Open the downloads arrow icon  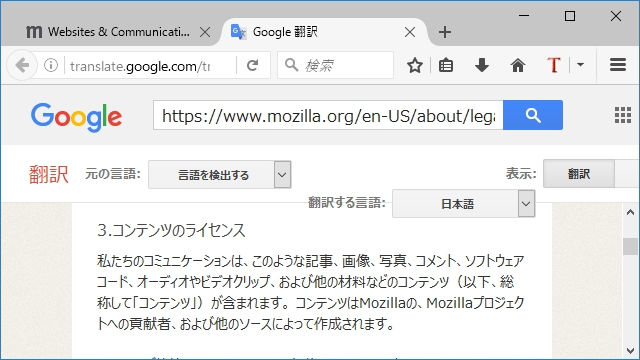point(482,65)
